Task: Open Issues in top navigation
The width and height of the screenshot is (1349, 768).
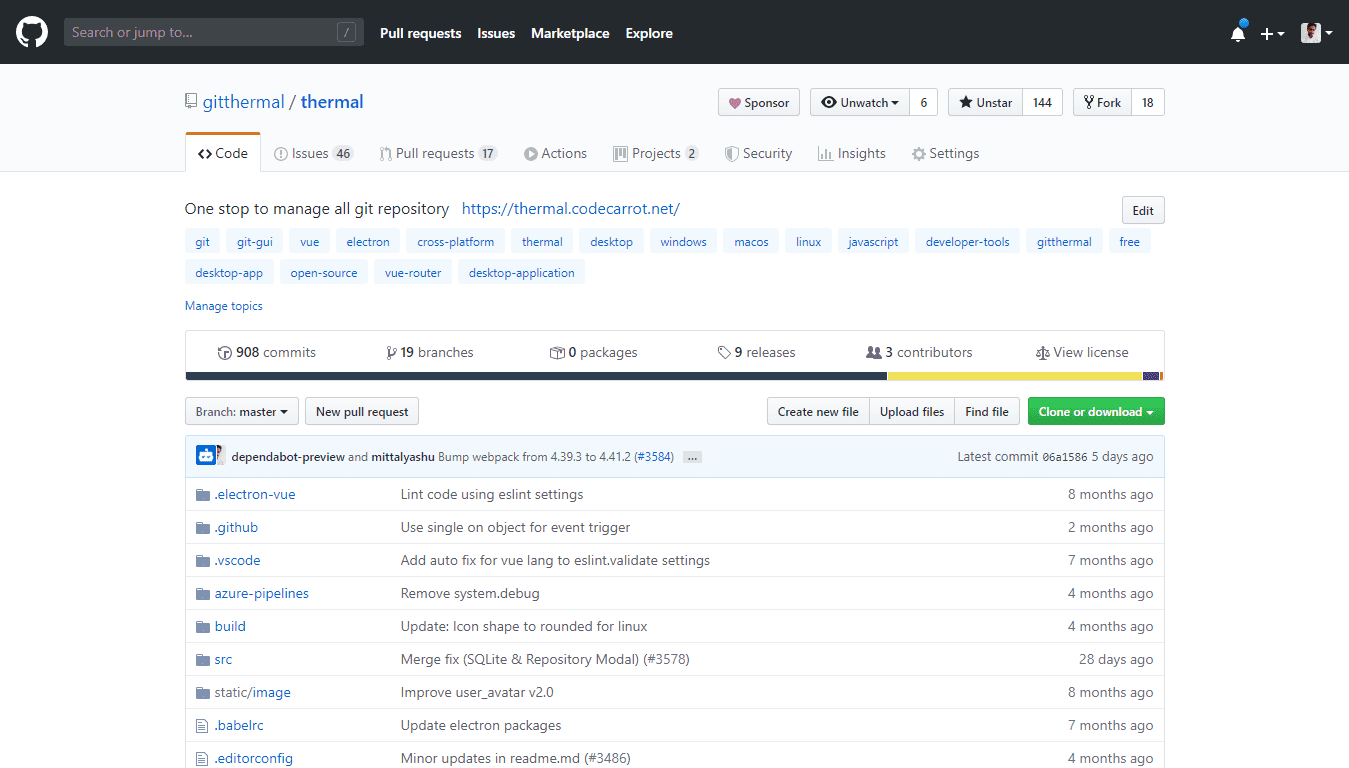Action: click(x=496, y=33)
